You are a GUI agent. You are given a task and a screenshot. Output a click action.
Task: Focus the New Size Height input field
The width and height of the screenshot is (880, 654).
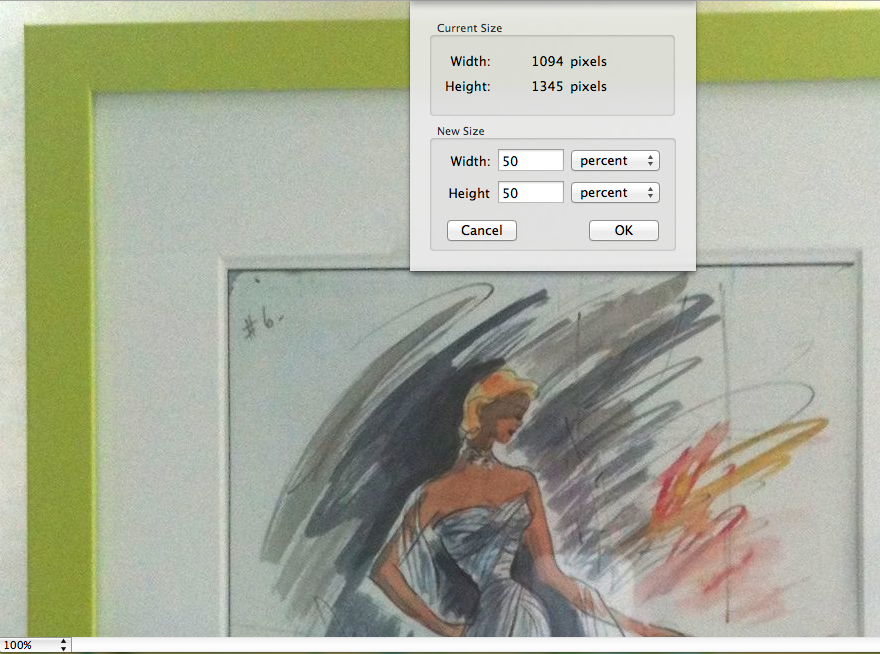pos(530,193)
